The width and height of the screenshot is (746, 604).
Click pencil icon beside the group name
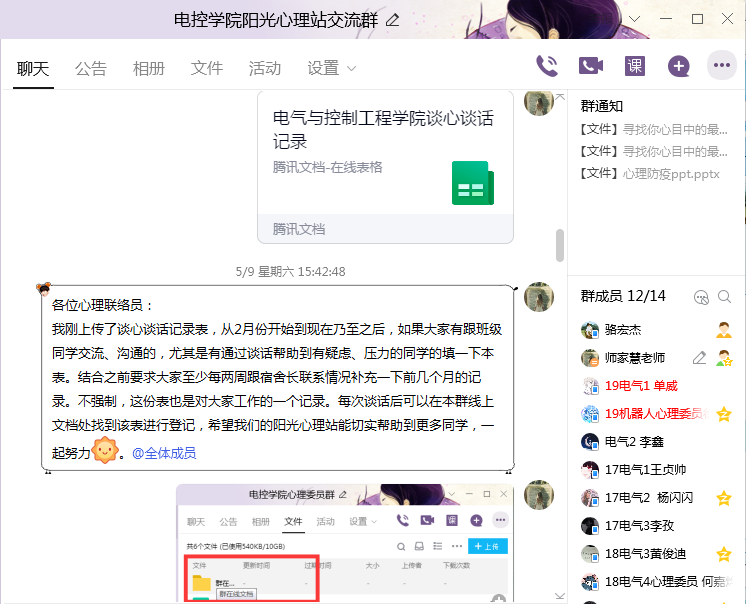pyautogui.click(x=392, y=19)
